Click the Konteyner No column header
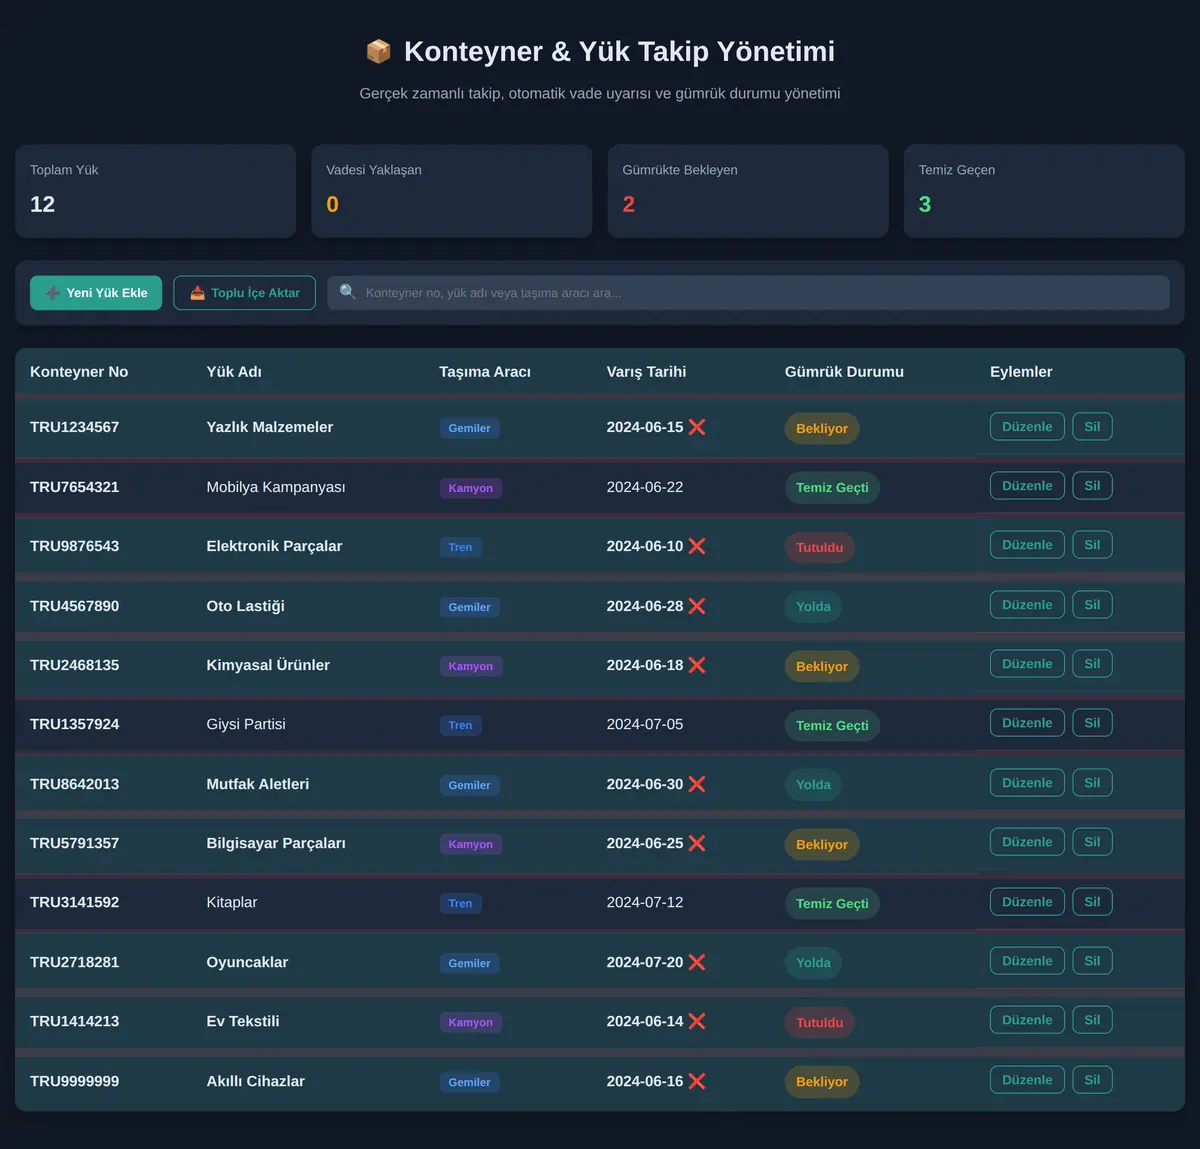 pyautogui.click(x=79, y=372)
